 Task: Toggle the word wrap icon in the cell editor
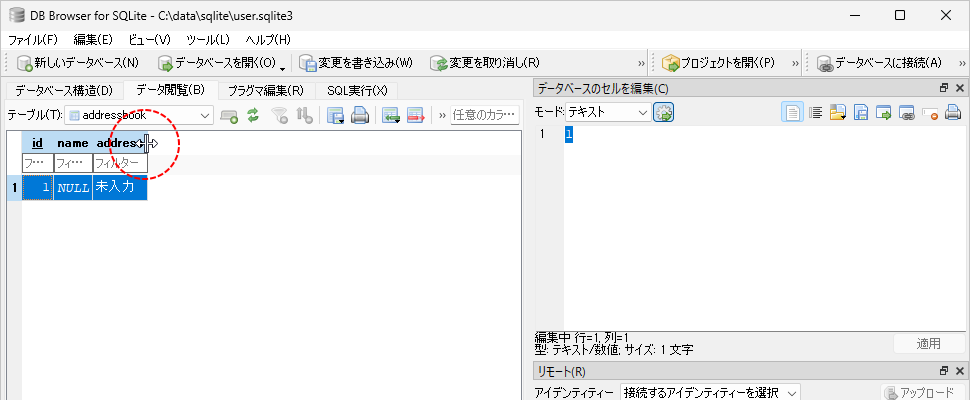pos(815,113)
